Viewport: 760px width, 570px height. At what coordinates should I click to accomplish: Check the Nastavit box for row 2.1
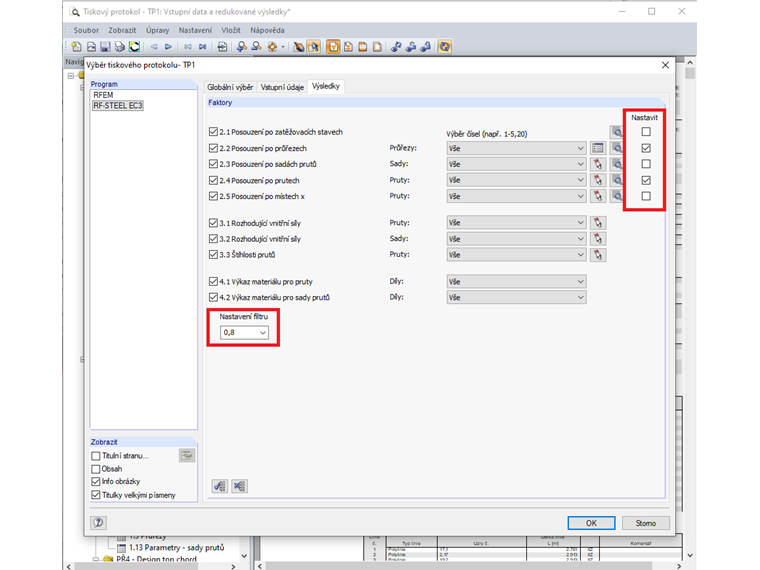pos(646,132)
